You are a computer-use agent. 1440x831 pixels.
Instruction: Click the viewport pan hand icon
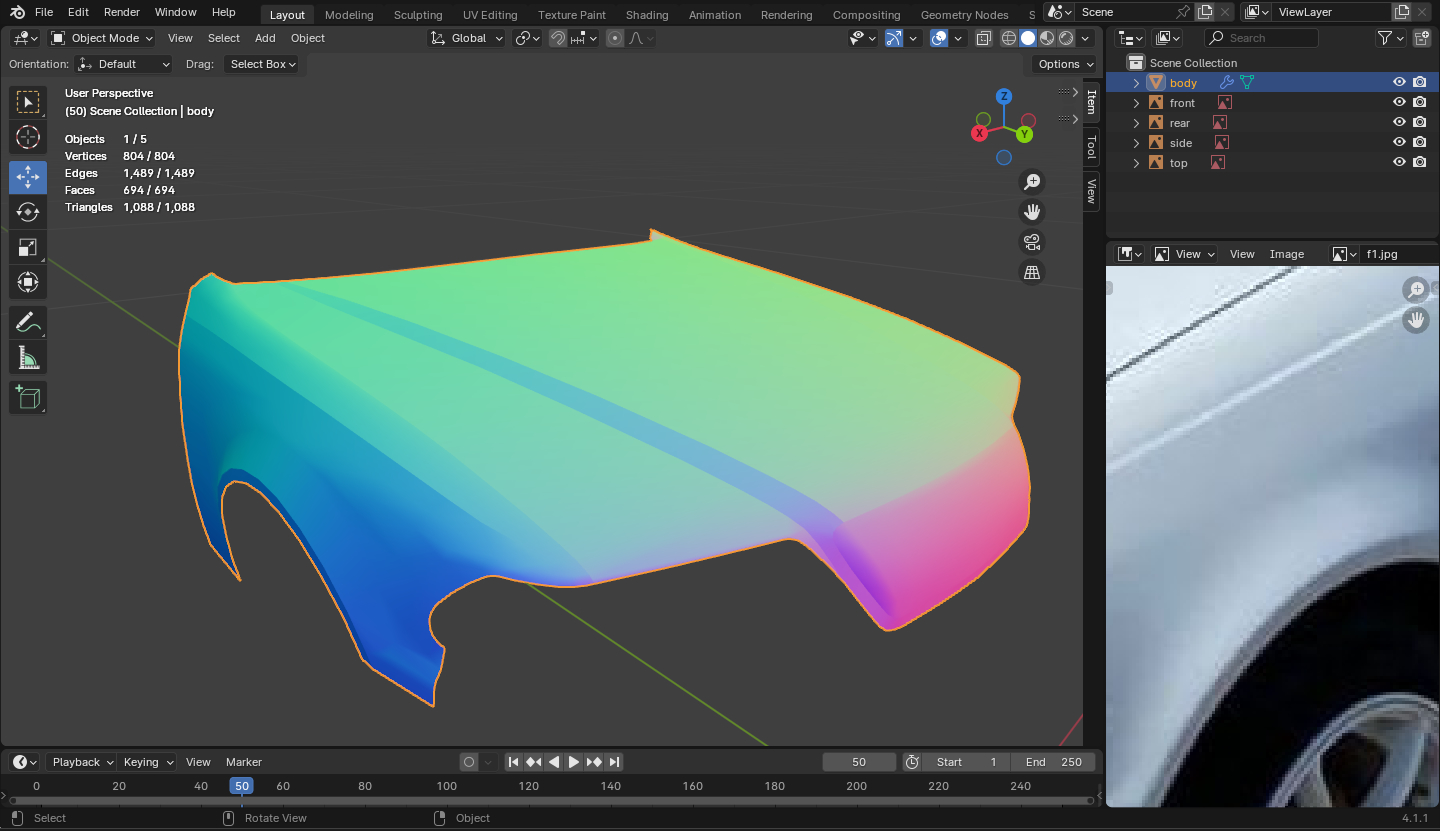click(x=1032, y=212)
